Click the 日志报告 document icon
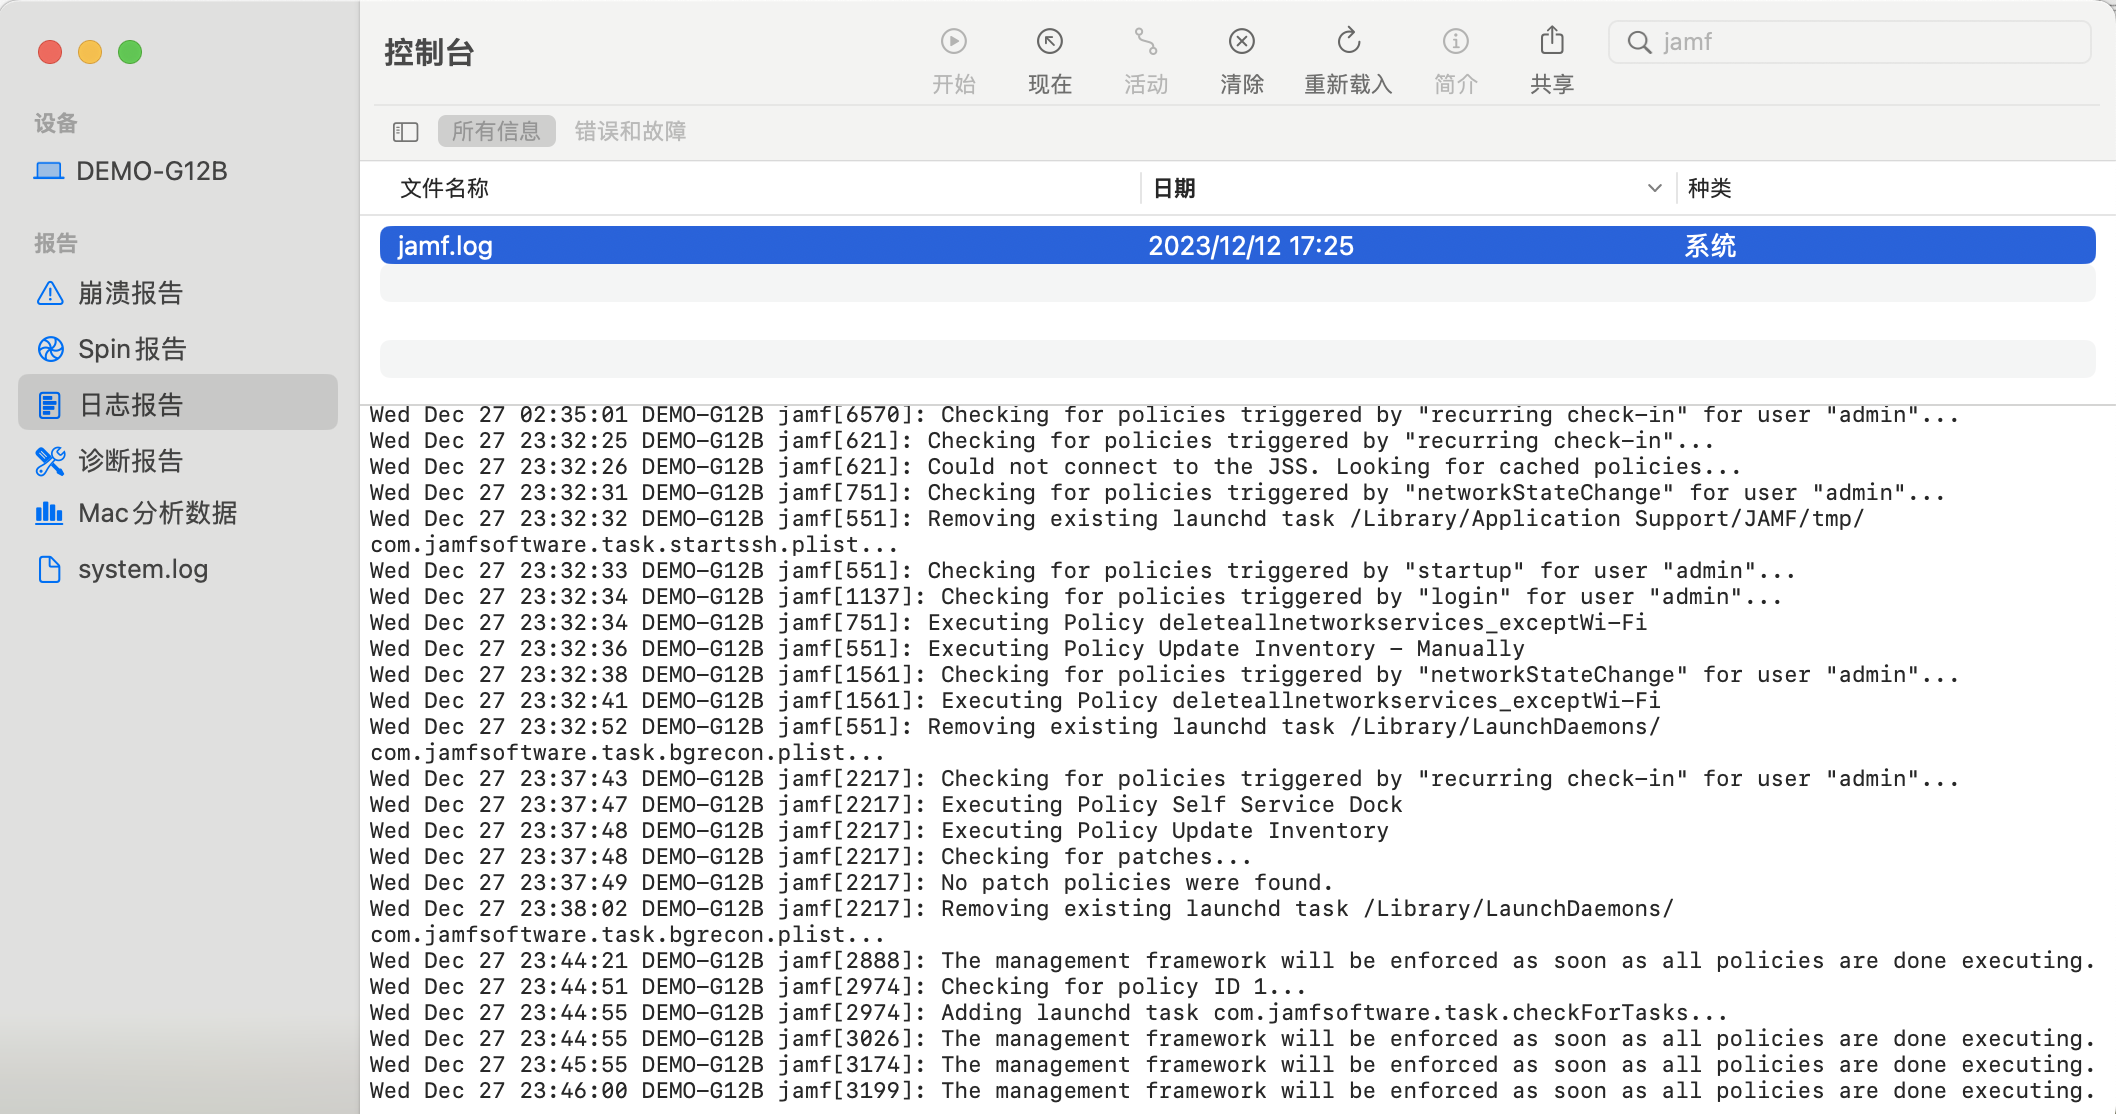This screenshot has height=1114, width=2116. [50, 405]
